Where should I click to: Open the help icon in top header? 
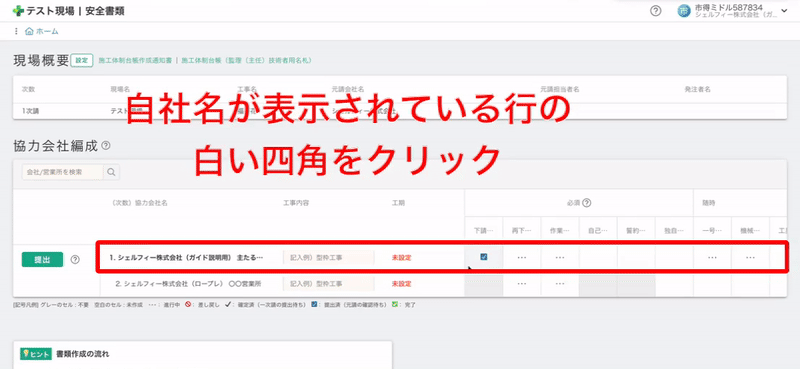(x=656, y=11)
